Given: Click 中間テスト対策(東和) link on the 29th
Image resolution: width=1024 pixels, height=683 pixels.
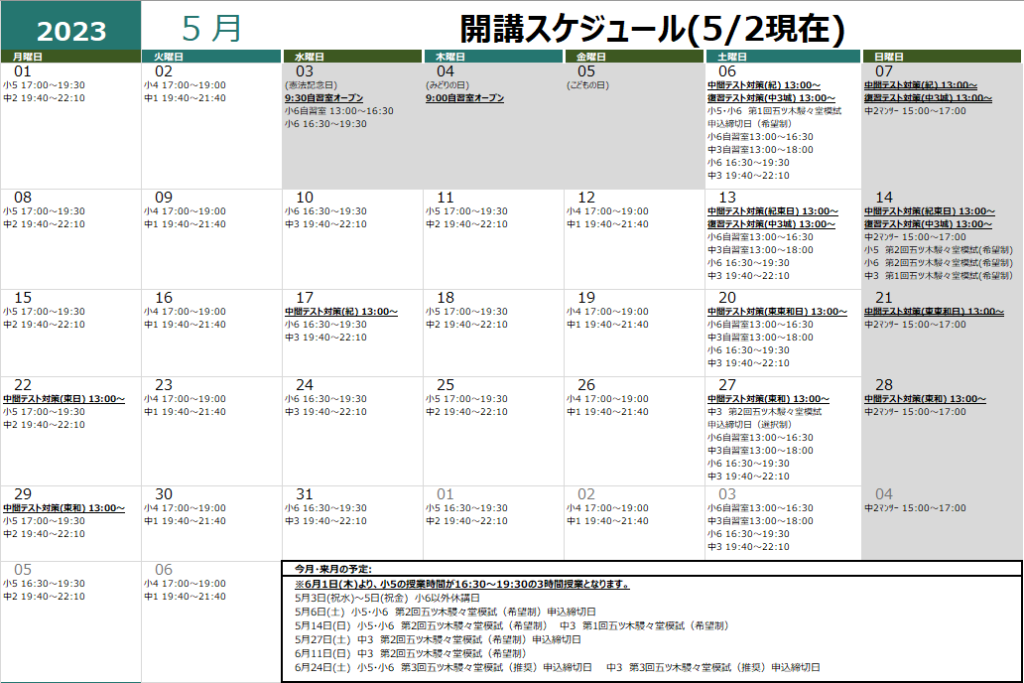Looking at the screenshot, I should [x=64, y=507].
